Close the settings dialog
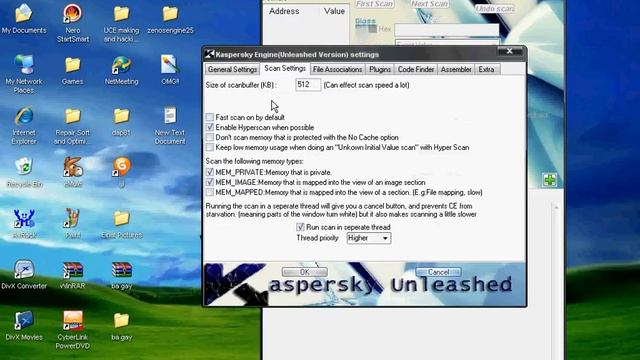640x360 pixels. (509, 51)
